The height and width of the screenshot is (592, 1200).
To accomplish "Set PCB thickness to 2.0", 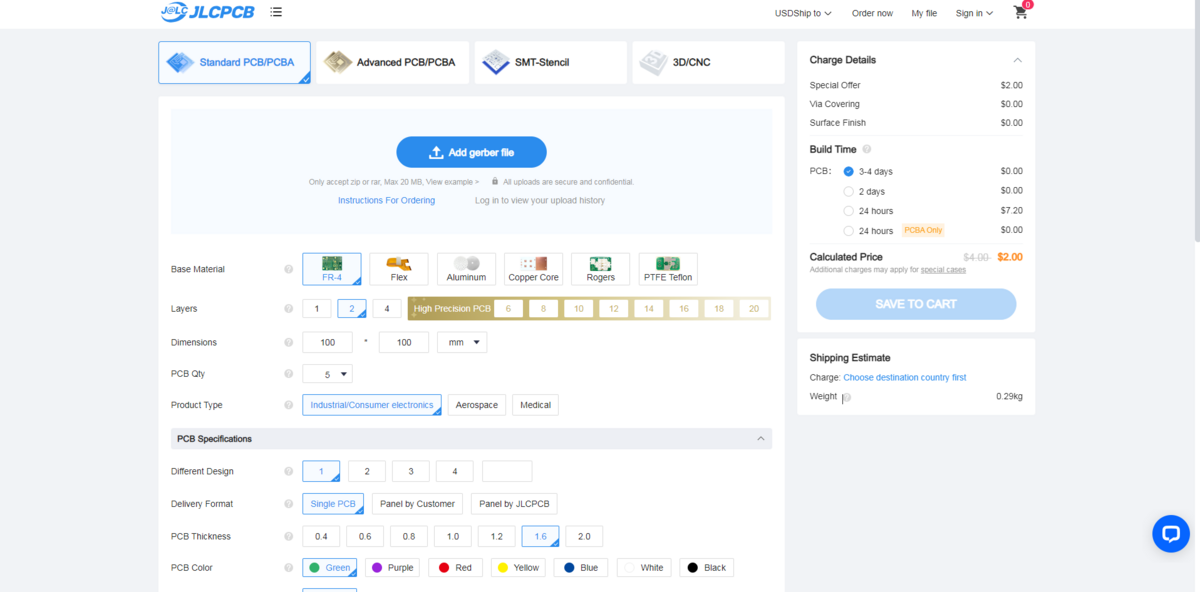I will click(x=584, y=537).
